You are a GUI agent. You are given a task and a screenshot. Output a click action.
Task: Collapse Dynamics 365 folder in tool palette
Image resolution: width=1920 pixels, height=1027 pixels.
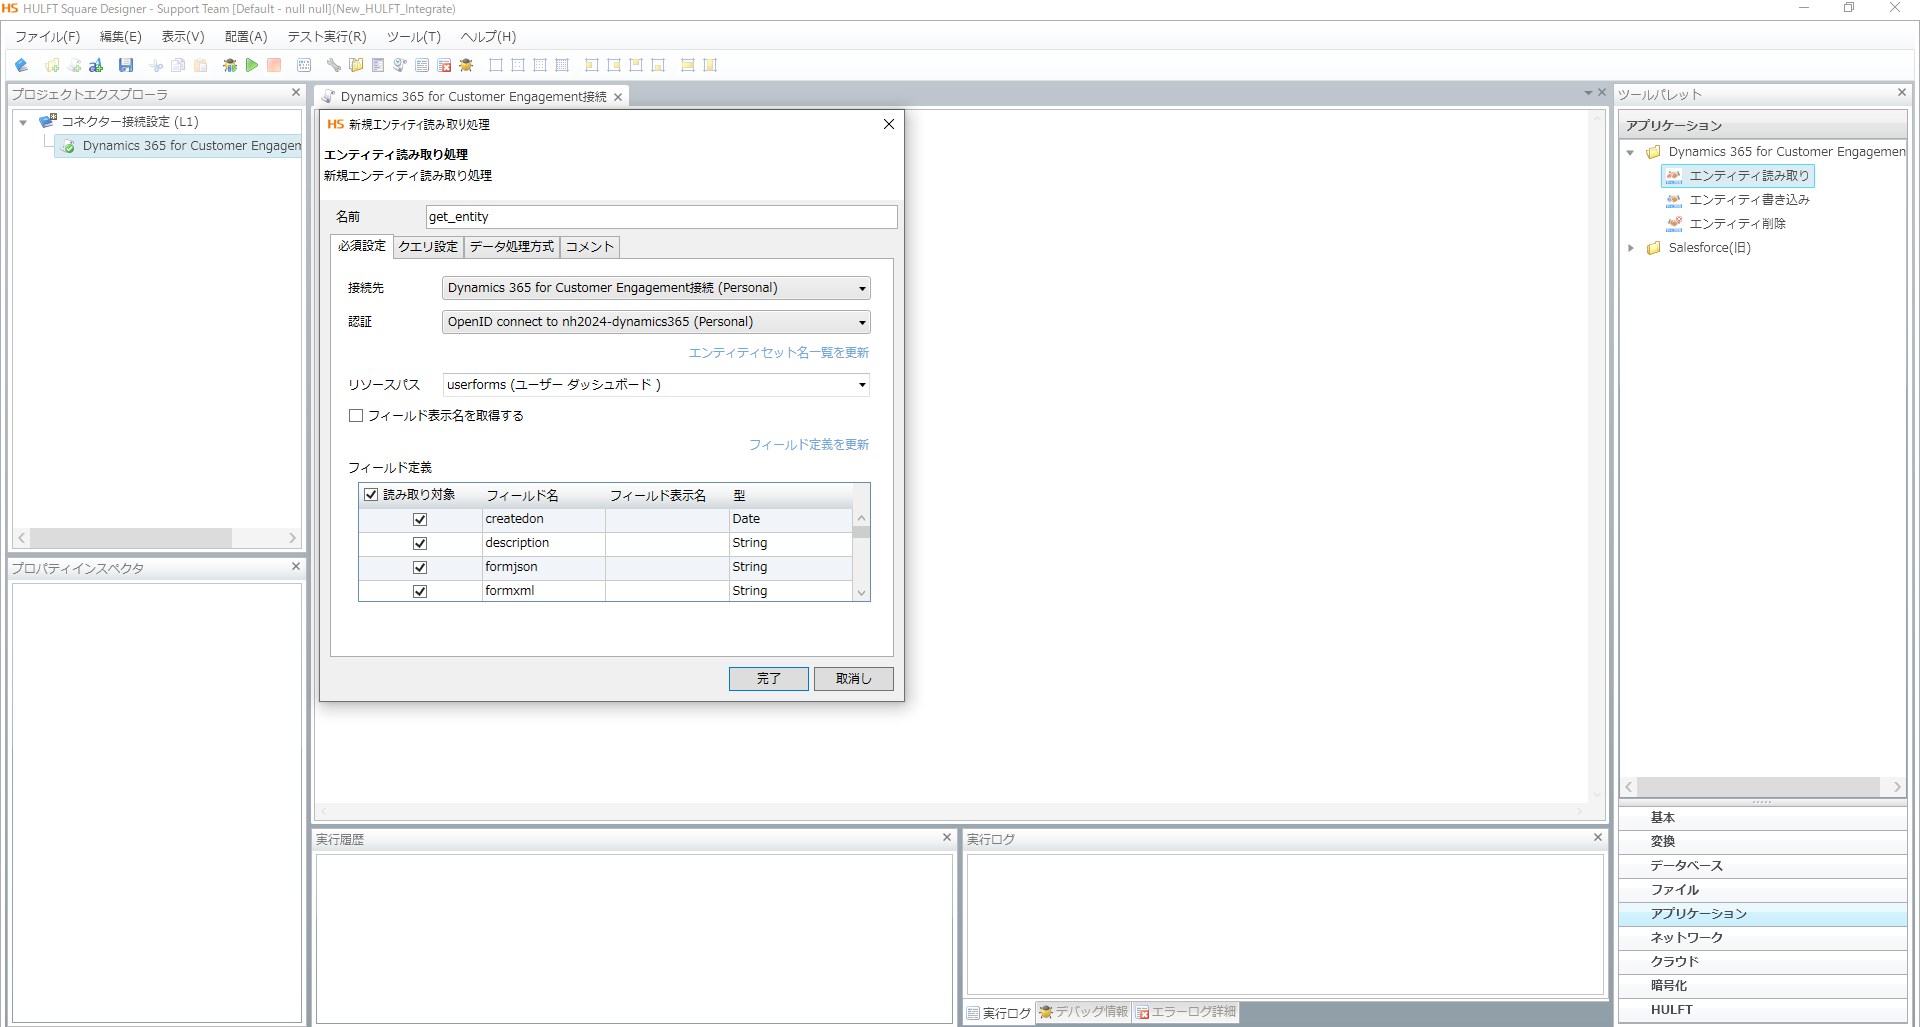coord(1631,152)
